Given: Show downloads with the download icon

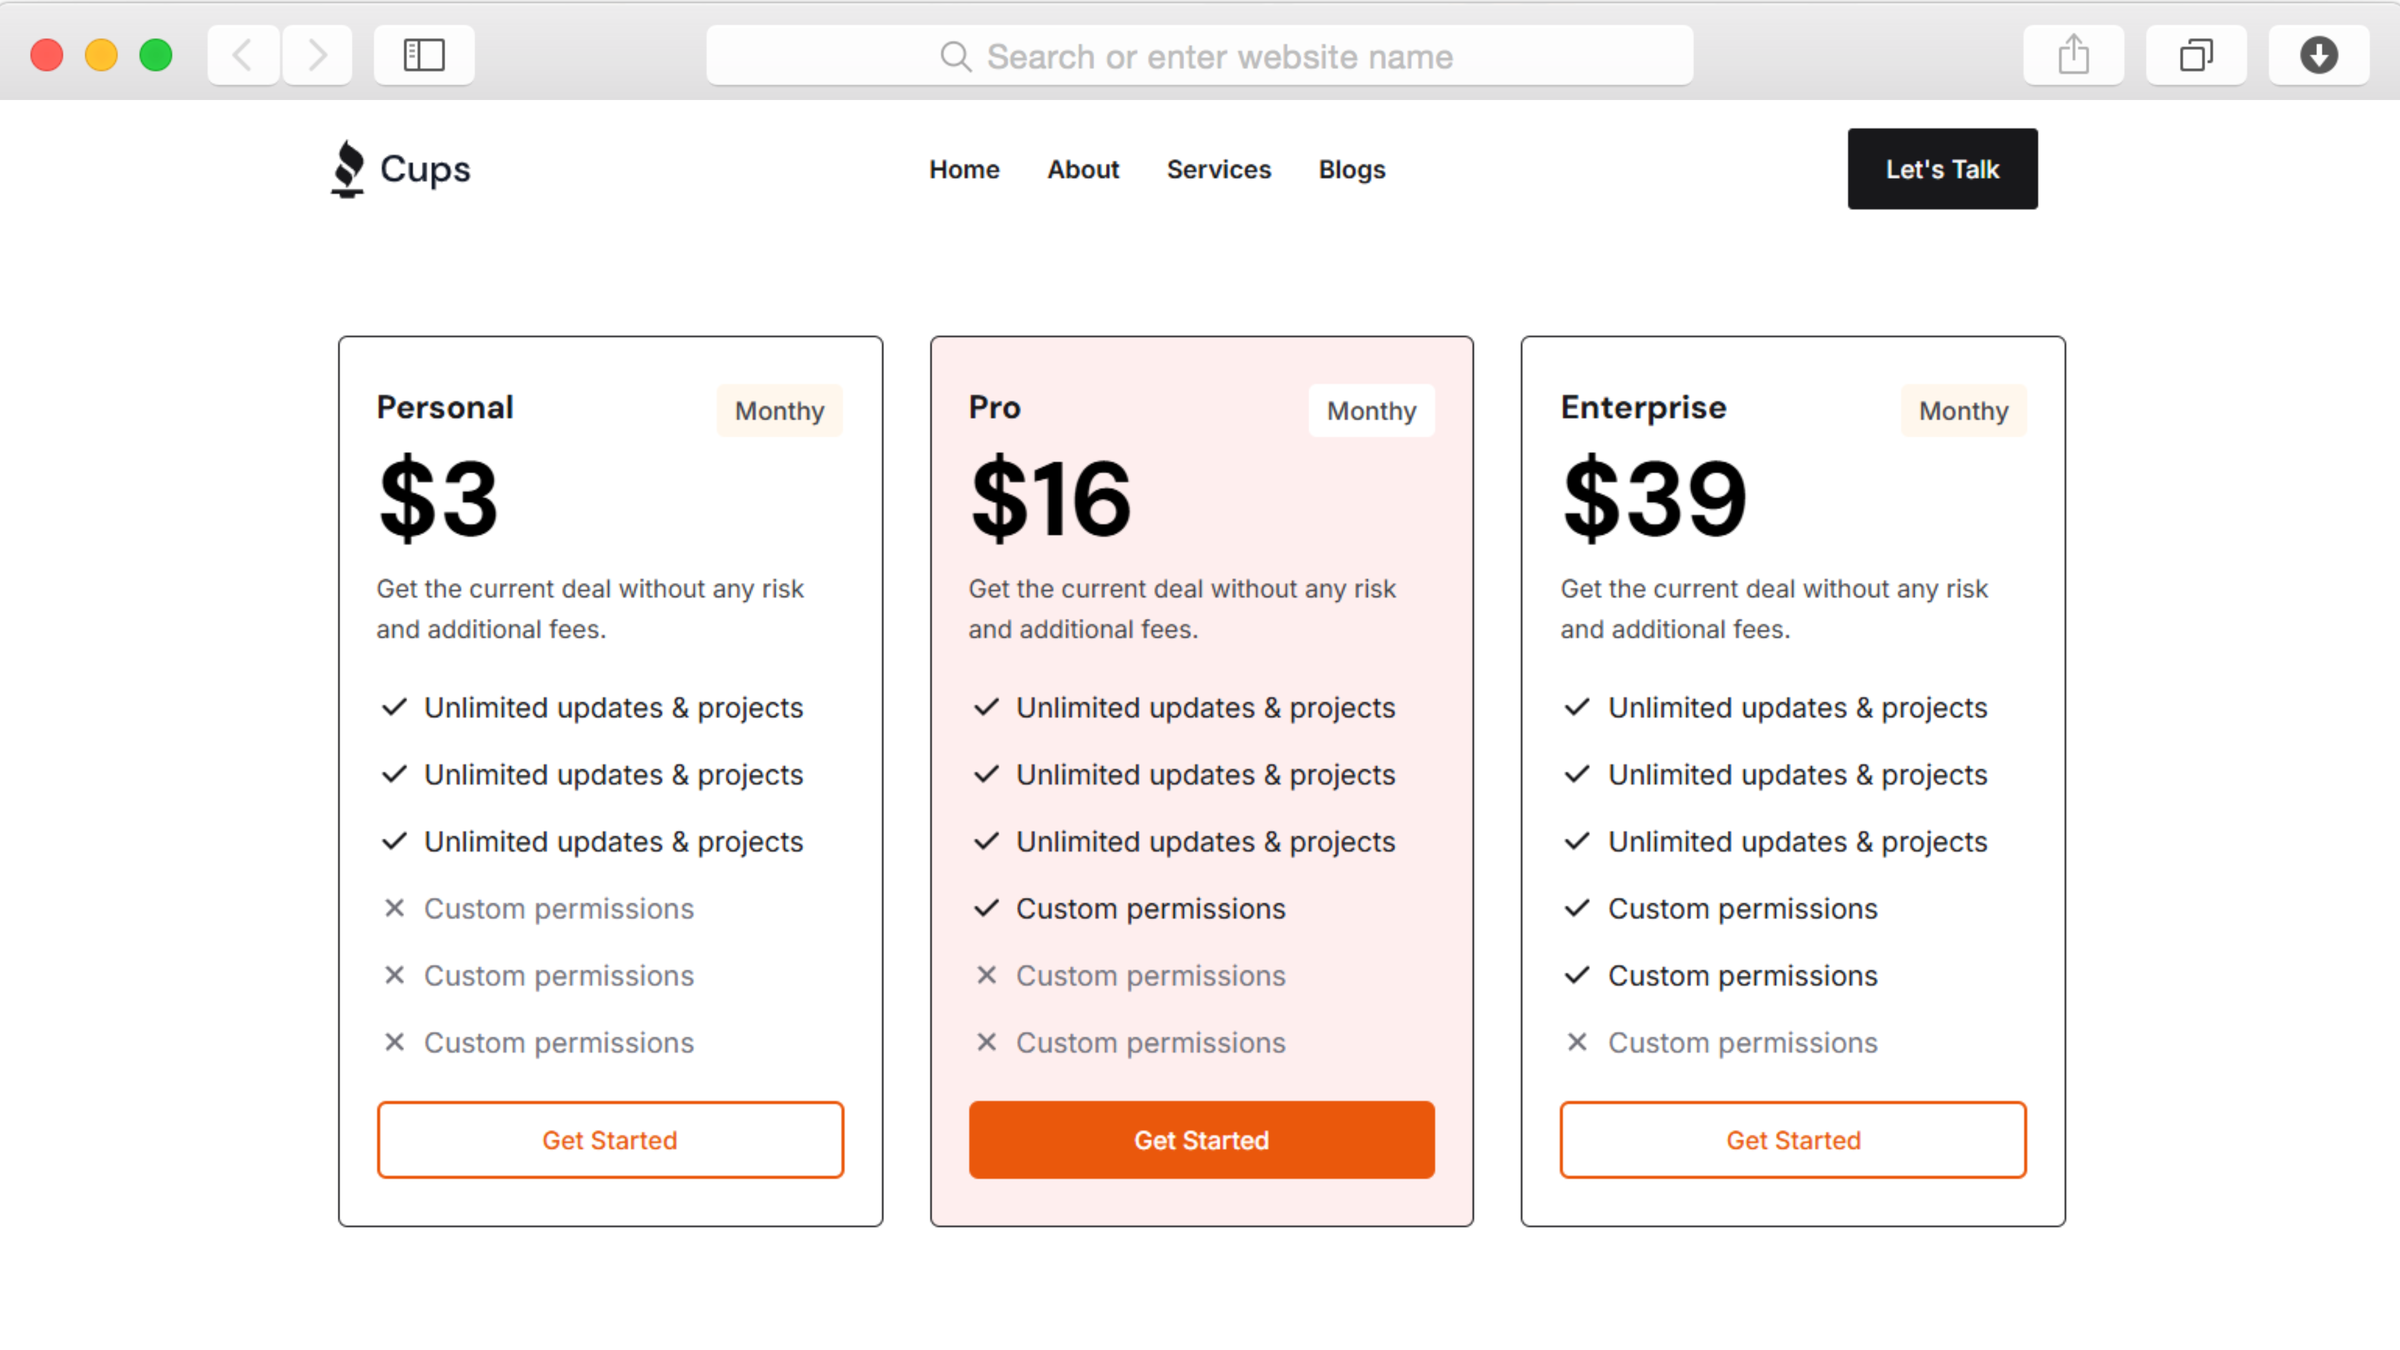Looking at the screenshot, I should [x=2318, y=55].
